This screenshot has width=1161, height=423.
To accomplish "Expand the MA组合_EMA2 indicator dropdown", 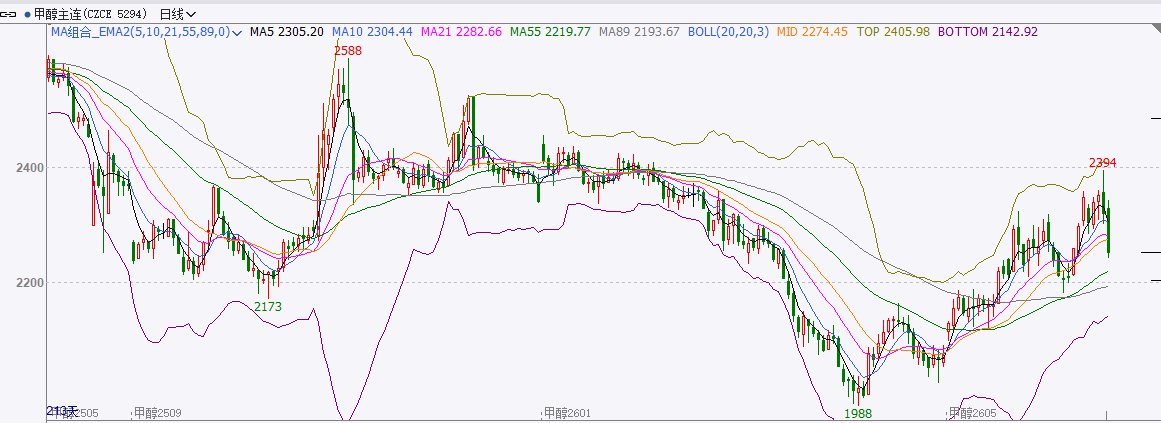I will 237,33.
